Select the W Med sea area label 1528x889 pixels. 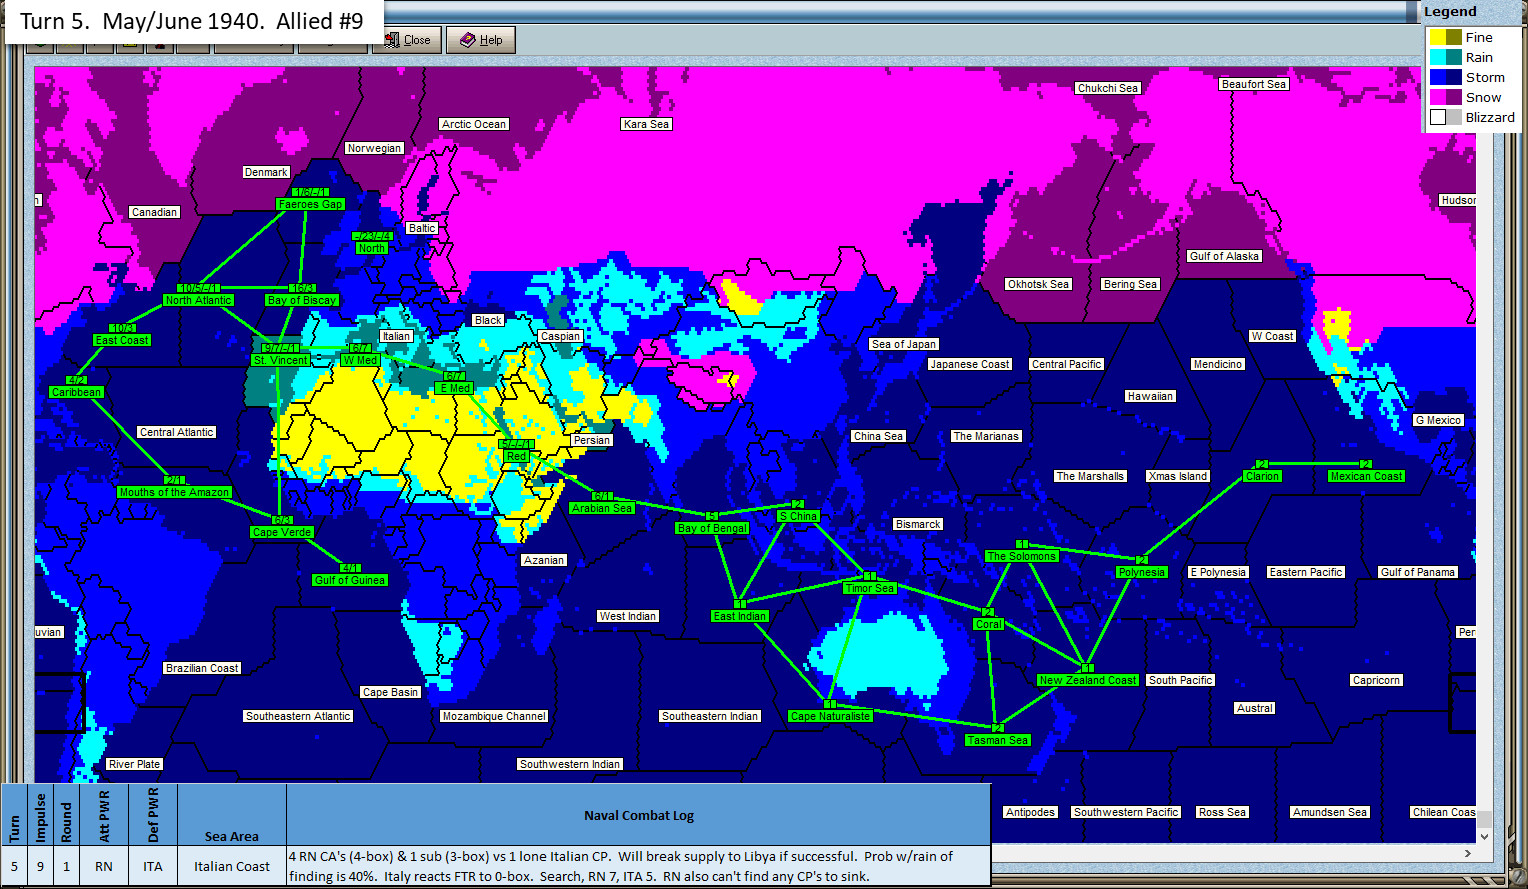tap(360, 360)
